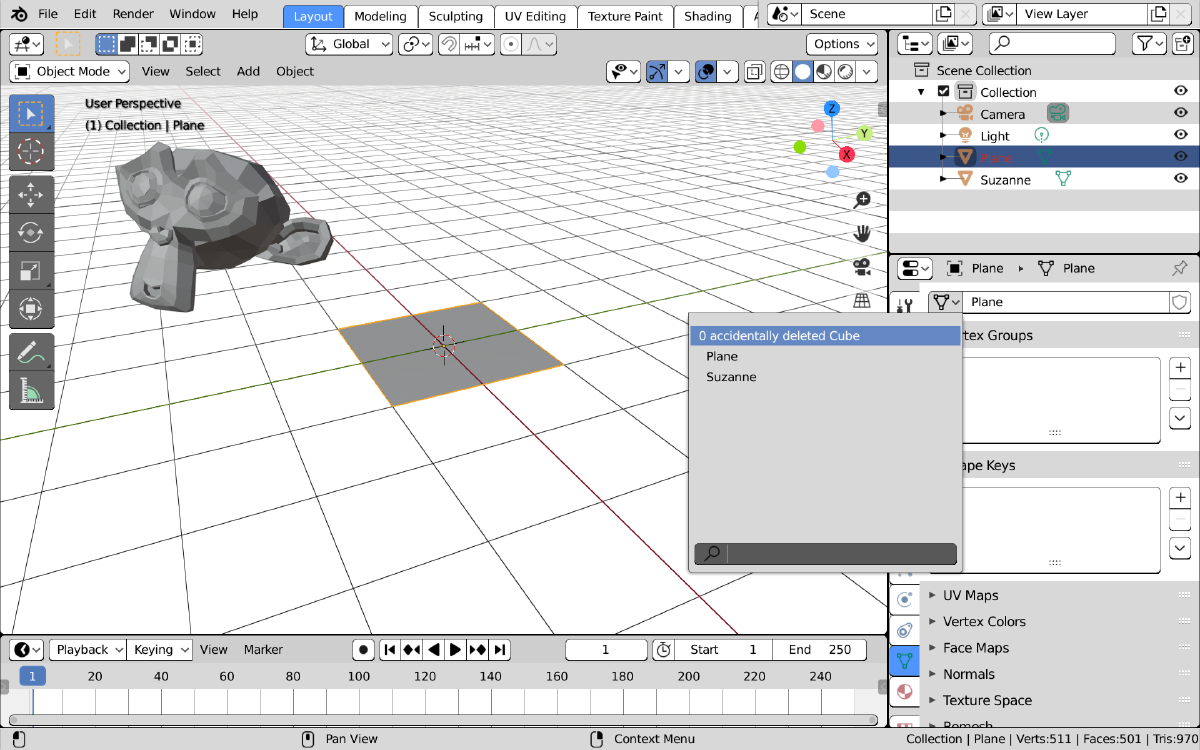1200x750 pixels.
Task: Switch to material preview shading
Action: point(824,71)
